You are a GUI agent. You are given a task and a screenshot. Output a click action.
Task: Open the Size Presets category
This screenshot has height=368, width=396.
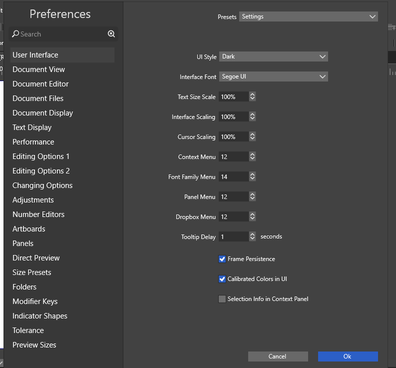tap(32, 272)
